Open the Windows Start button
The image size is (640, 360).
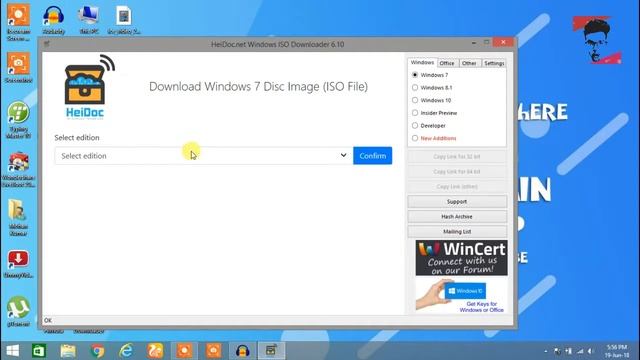coord(12,351)
